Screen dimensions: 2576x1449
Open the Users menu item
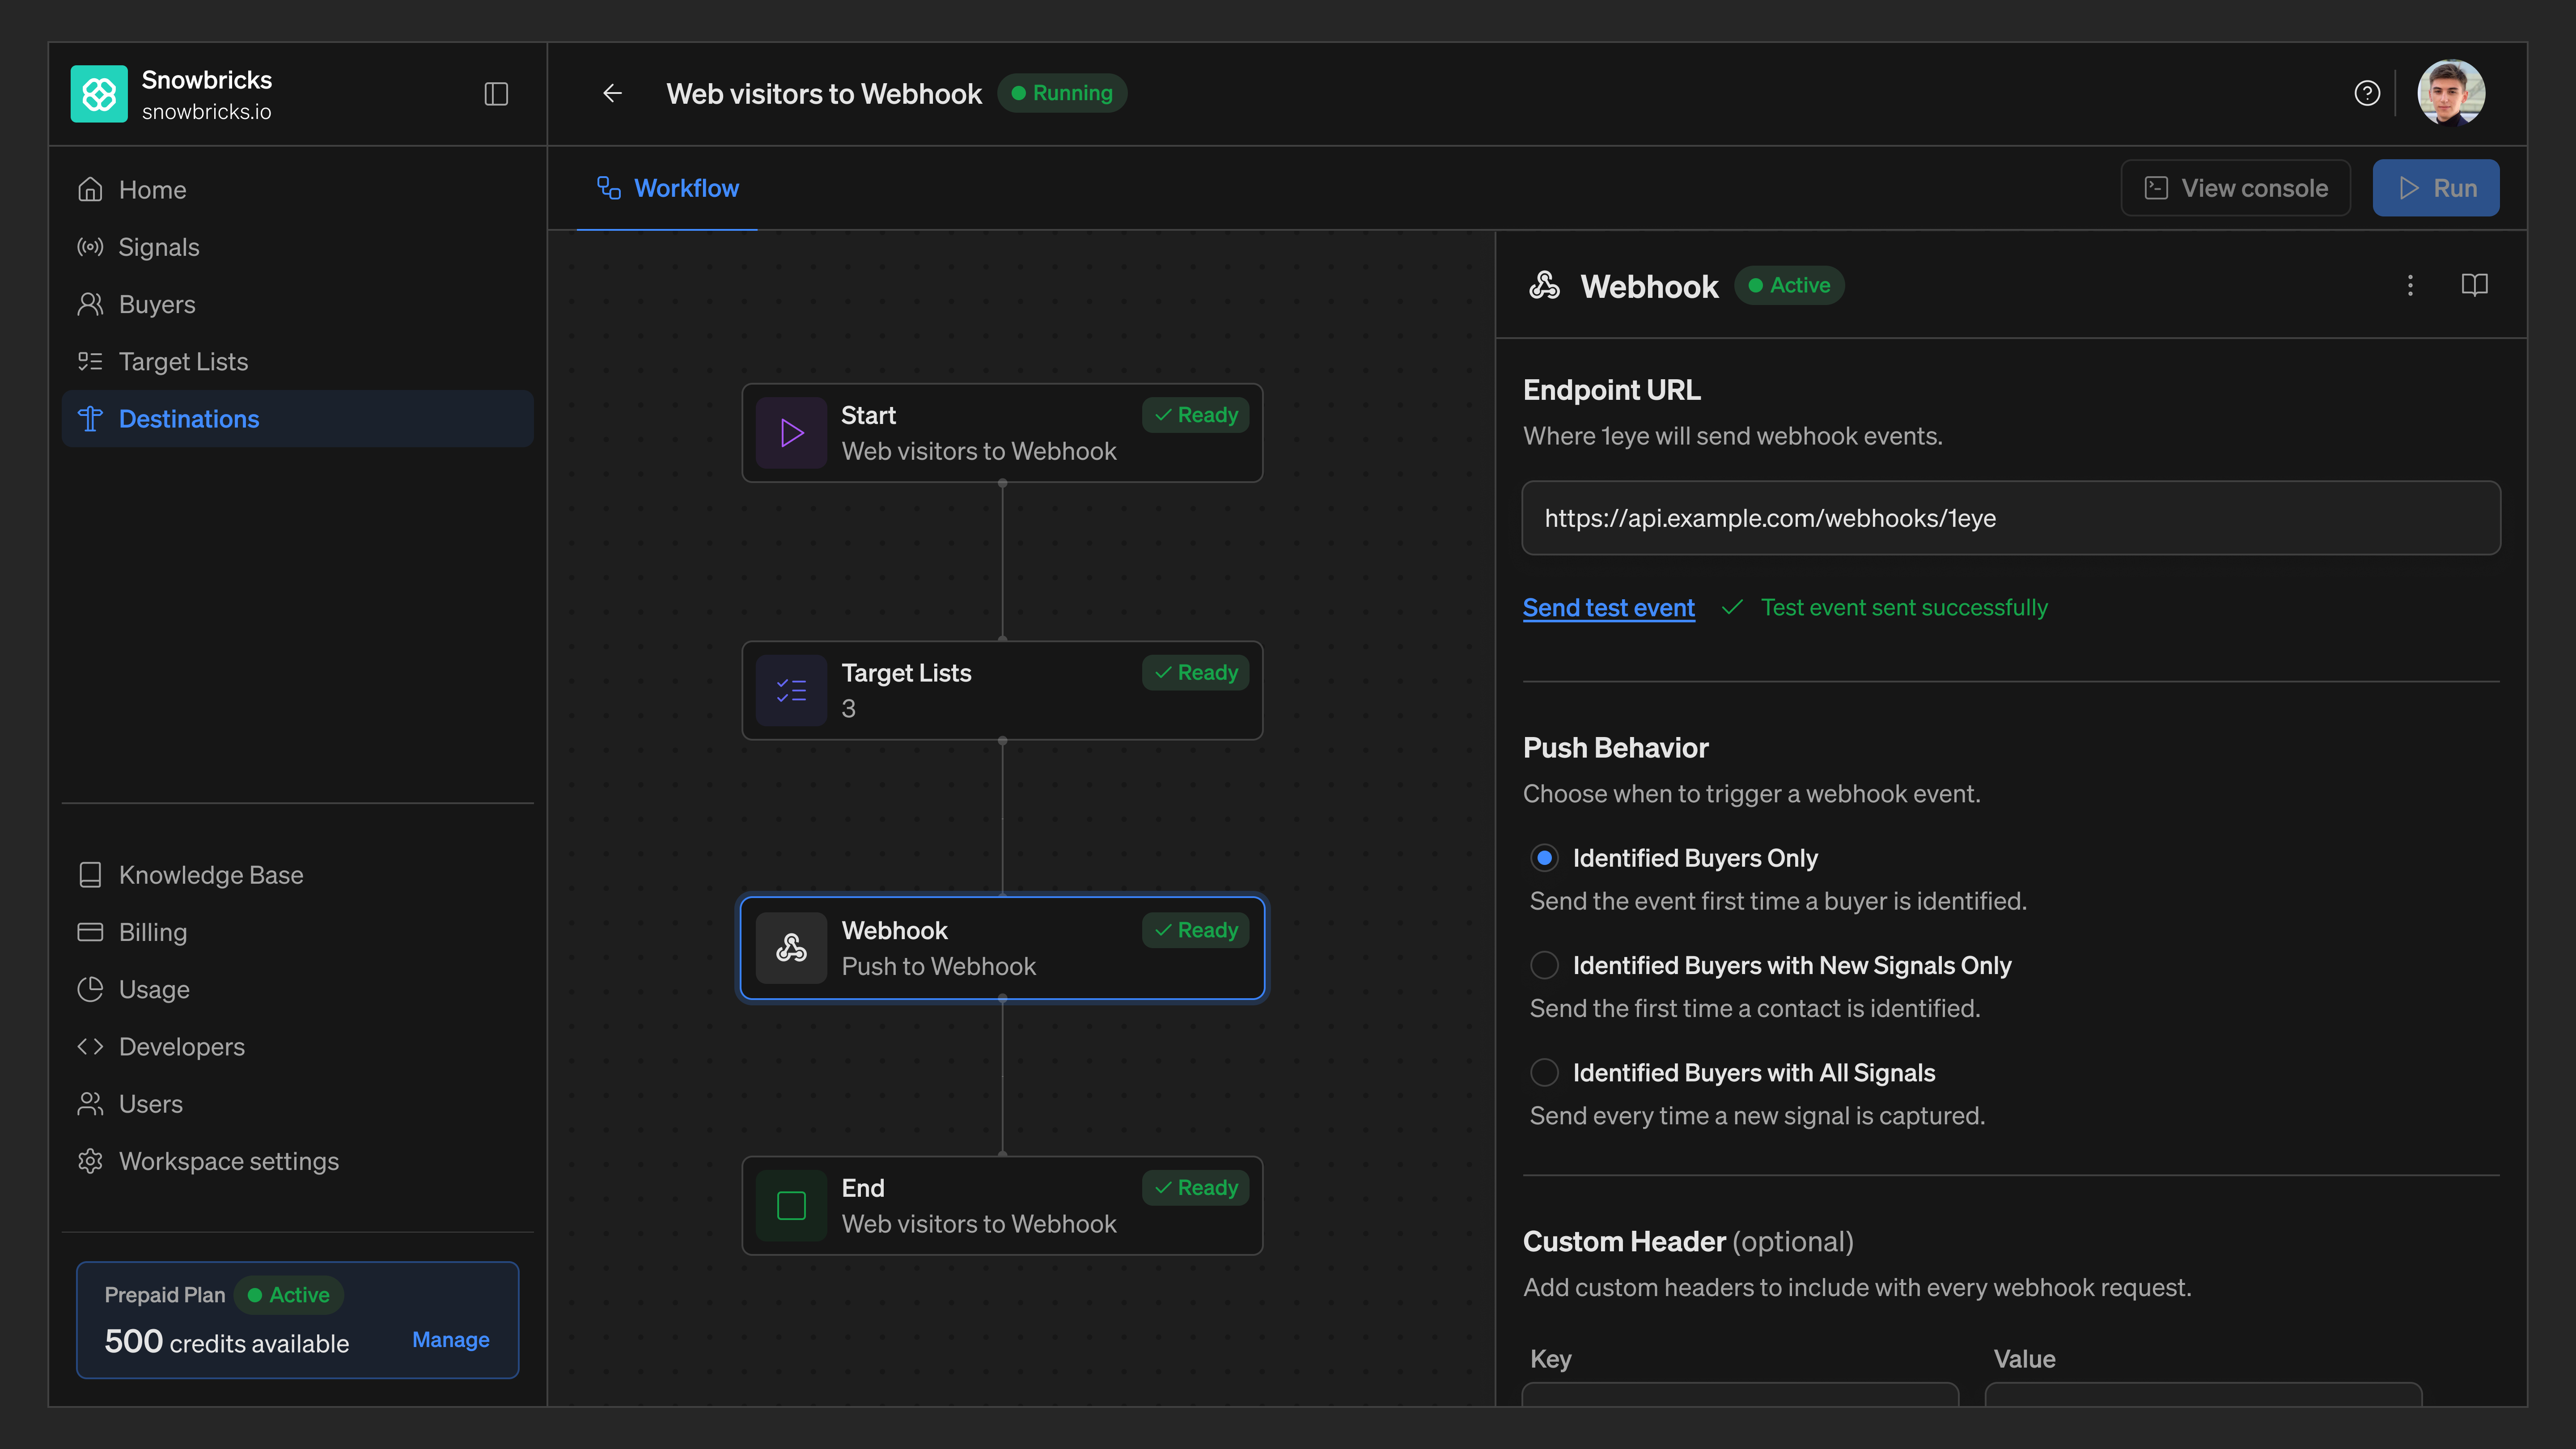[297, 1104]
